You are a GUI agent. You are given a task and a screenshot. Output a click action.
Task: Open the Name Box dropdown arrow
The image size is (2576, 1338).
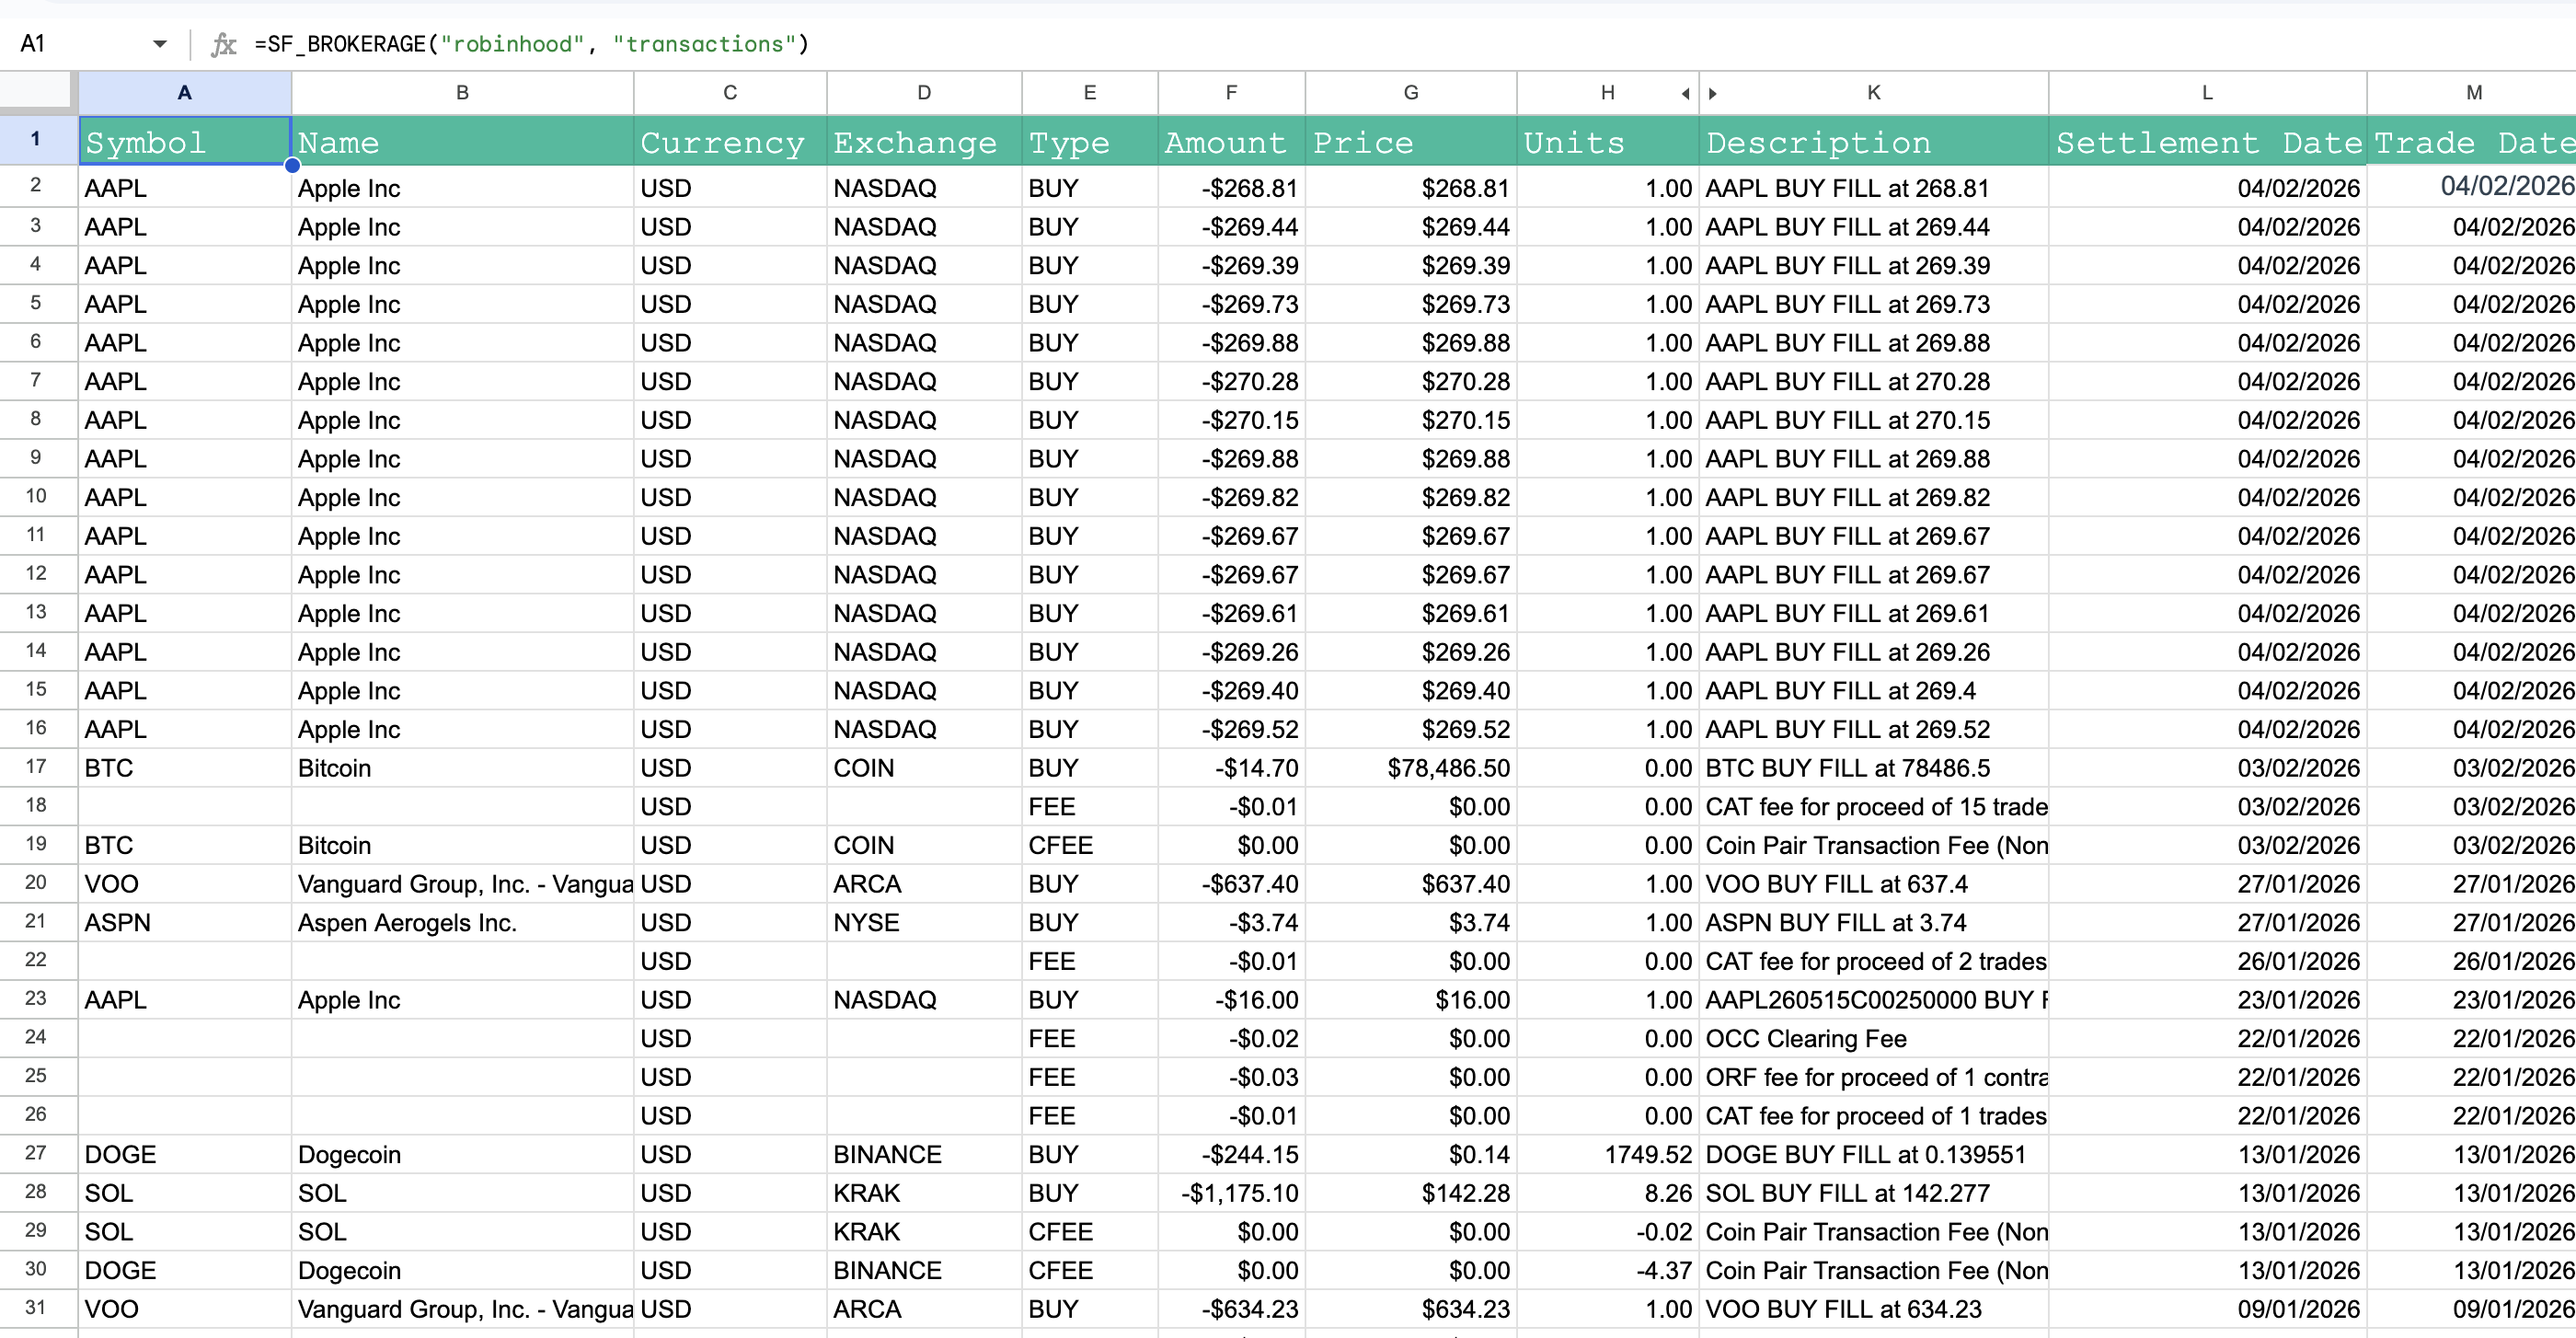(159, 44)
